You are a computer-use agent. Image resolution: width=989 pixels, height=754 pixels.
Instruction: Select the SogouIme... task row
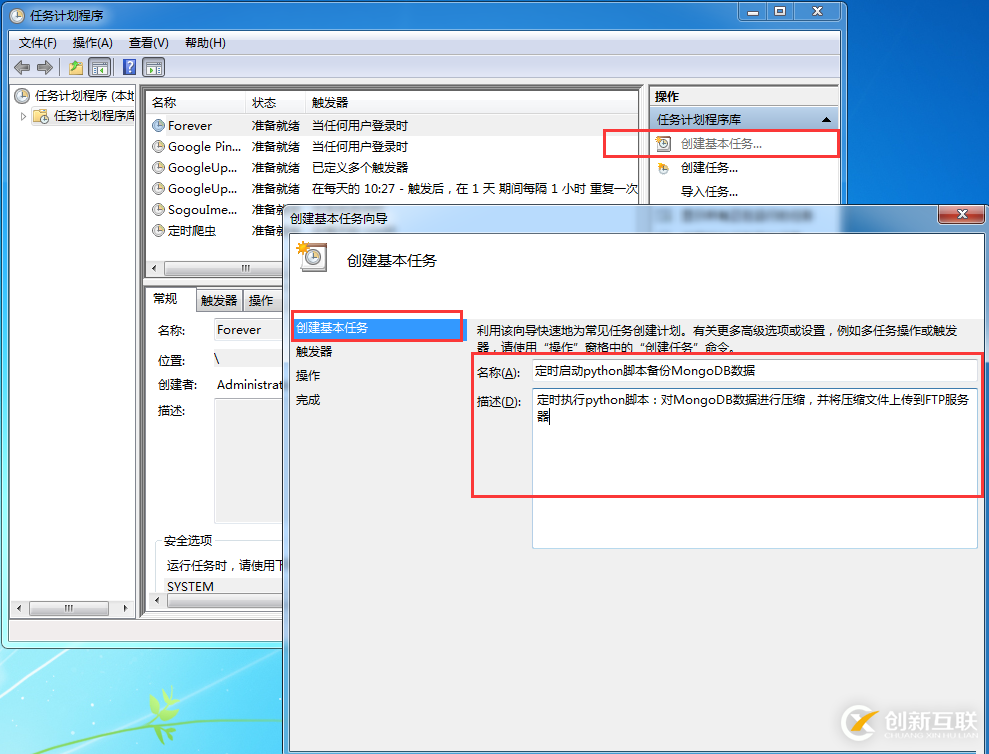(x=216, y=209)
